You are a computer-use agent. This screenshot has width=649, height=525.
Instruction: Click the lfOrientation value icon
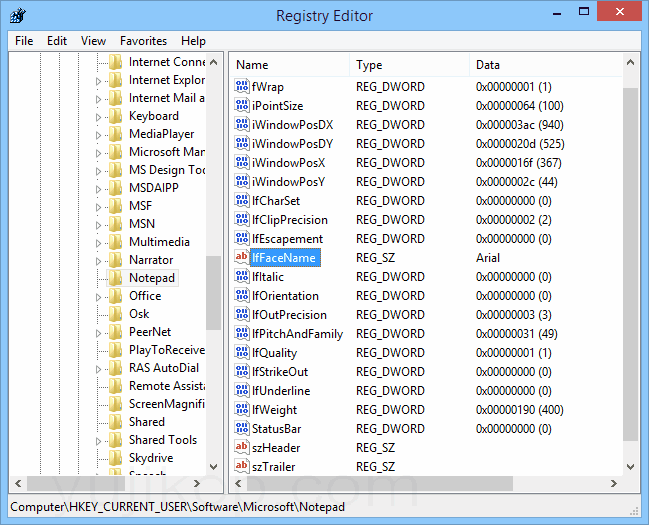242,296
